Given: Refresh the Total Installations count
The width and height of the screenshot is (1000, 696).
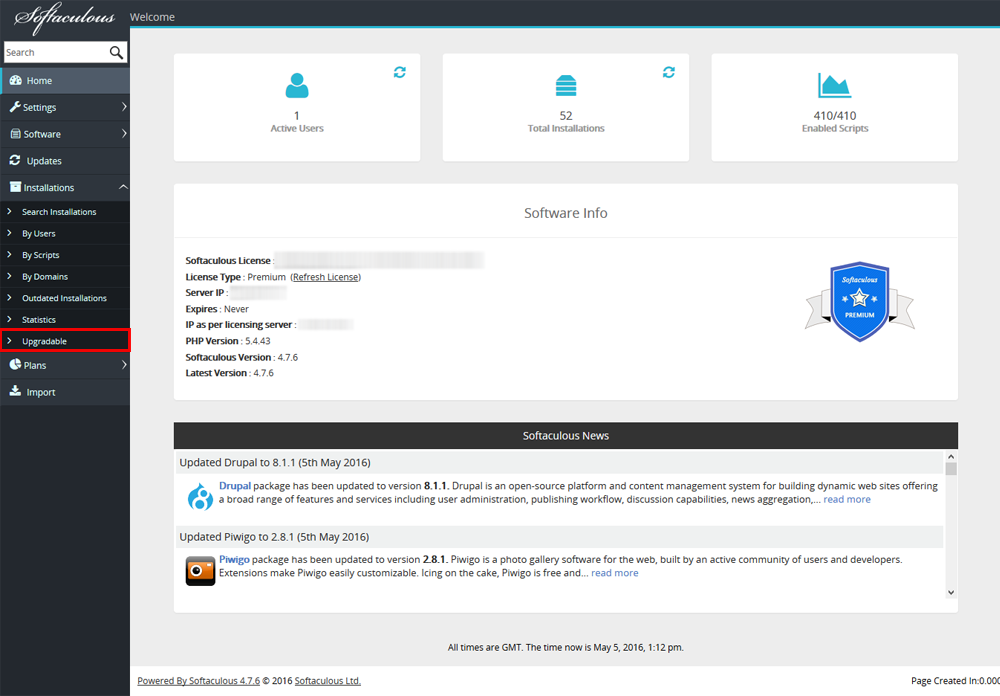Looking at the screenshot, I should click(x=669, y=72).
